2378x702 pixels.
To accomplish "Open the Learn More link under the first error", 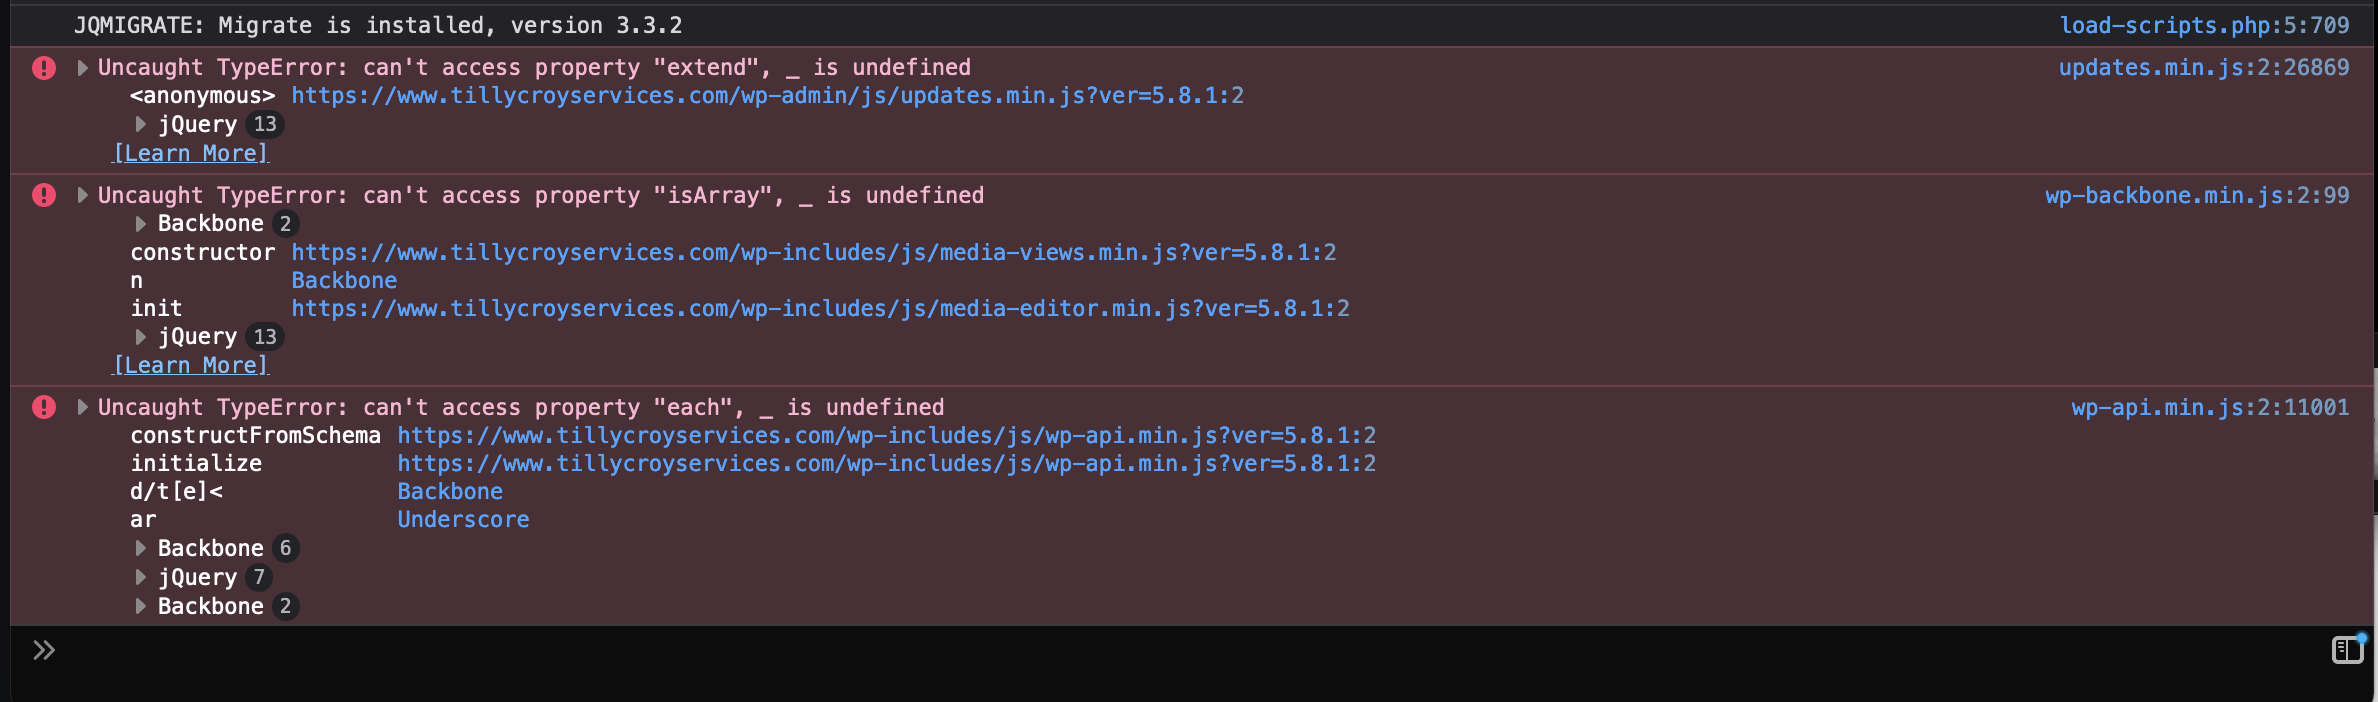I will pos(191,153).
